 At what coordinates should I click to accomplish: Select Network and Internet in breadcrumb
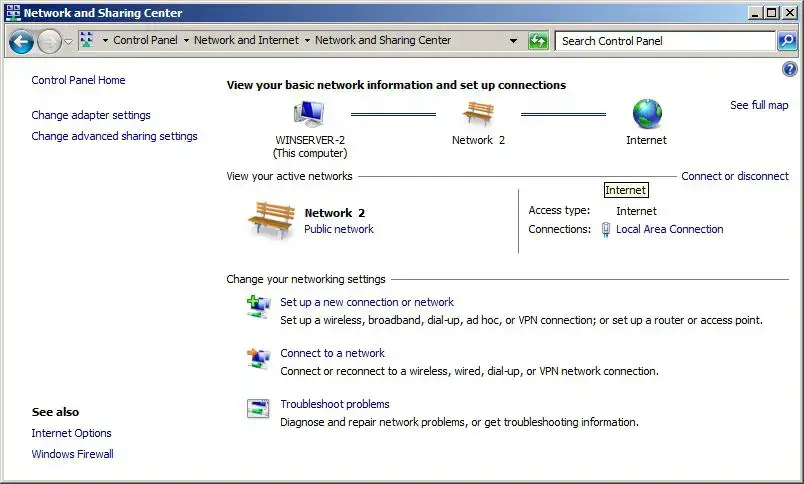[x=246, y=41]
